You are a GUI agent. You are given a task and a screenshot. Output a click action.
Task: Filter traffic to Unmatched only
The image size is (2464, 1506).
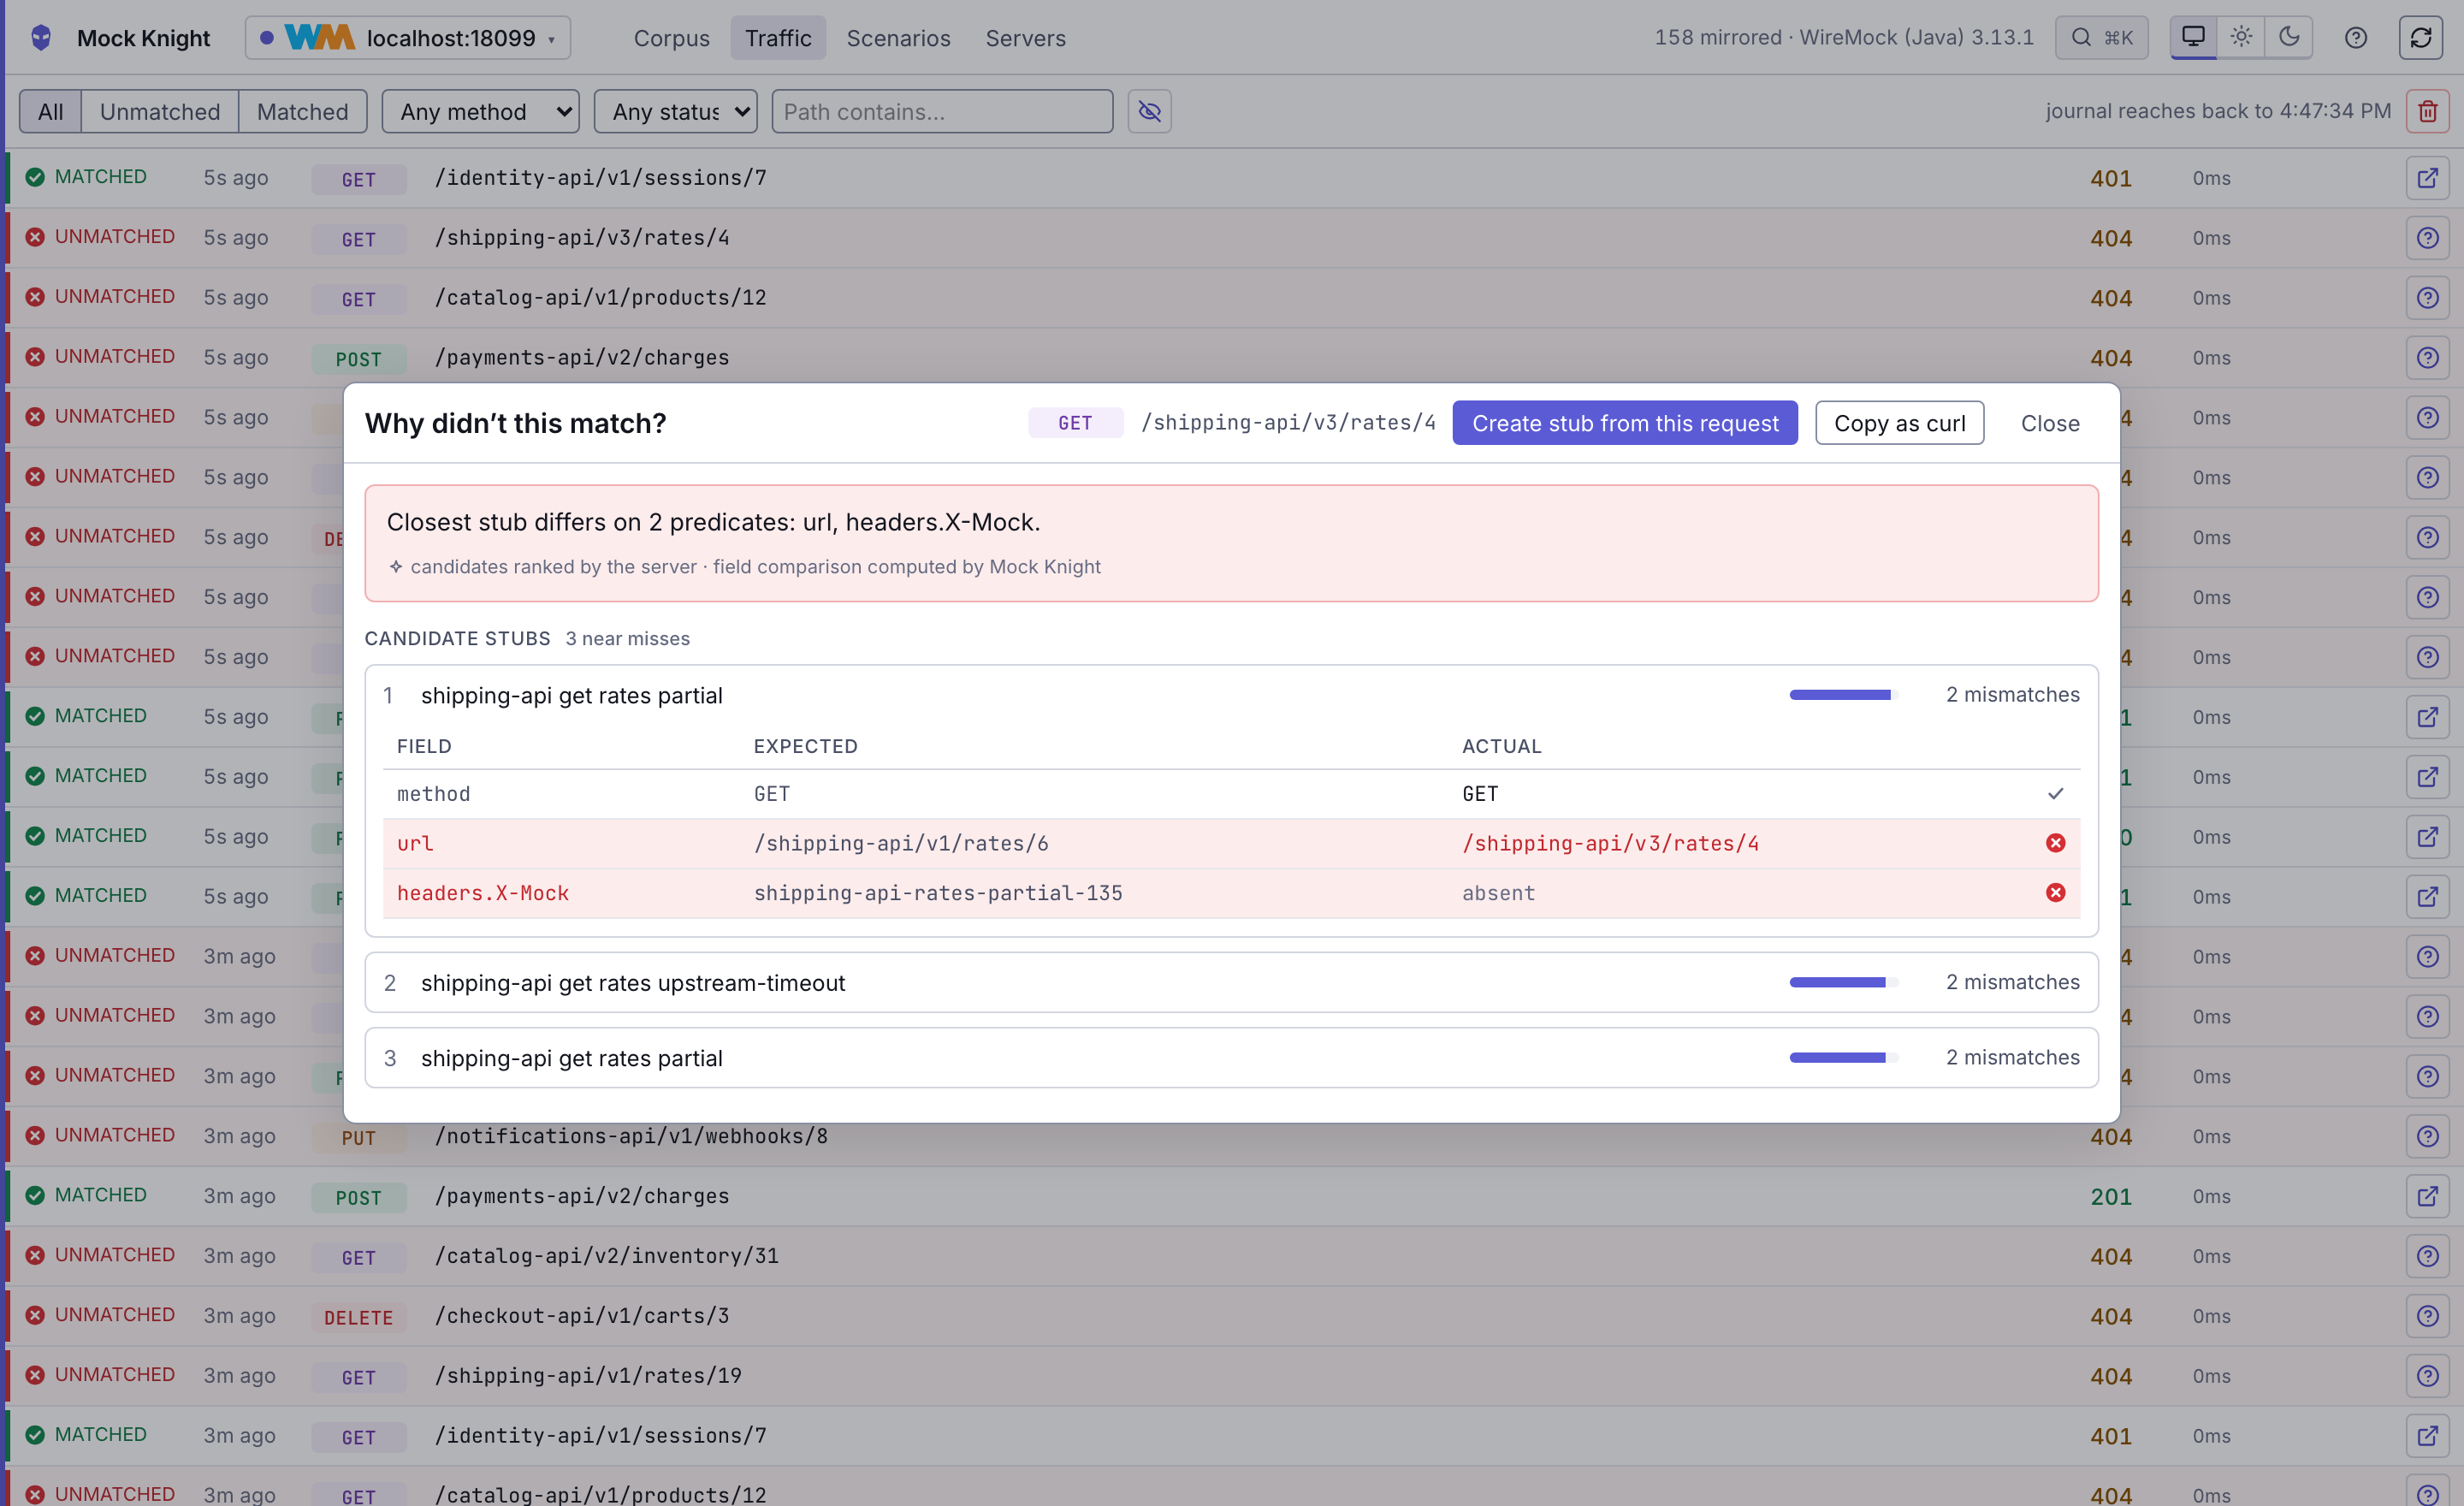[160, 111]
